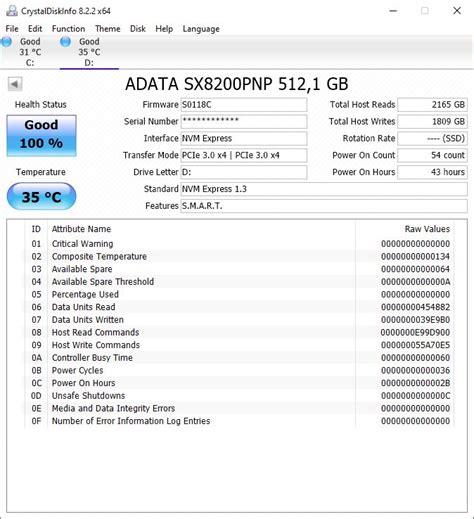Click the Attribute Name column header
This screenshot has height=519, width=474.
[x=201, y=229]
